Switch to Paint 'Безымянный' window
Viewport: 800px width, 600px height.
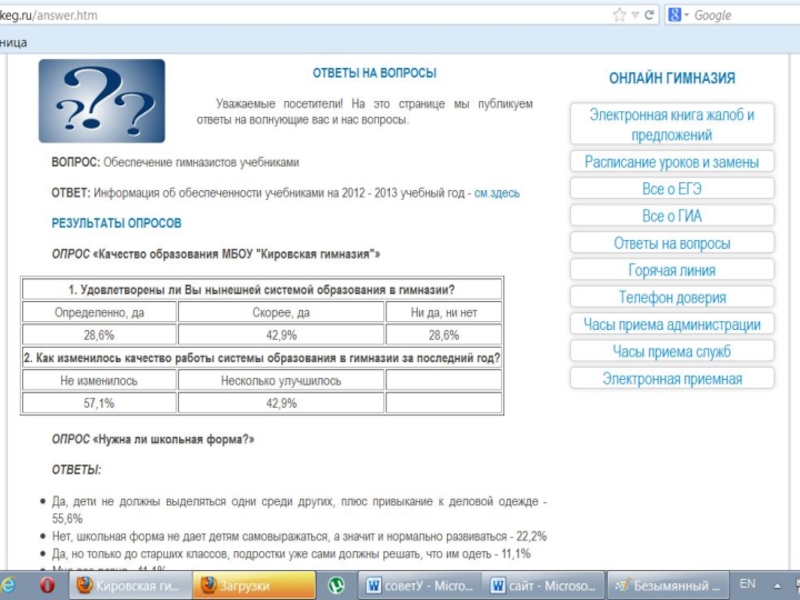(668, 585)
